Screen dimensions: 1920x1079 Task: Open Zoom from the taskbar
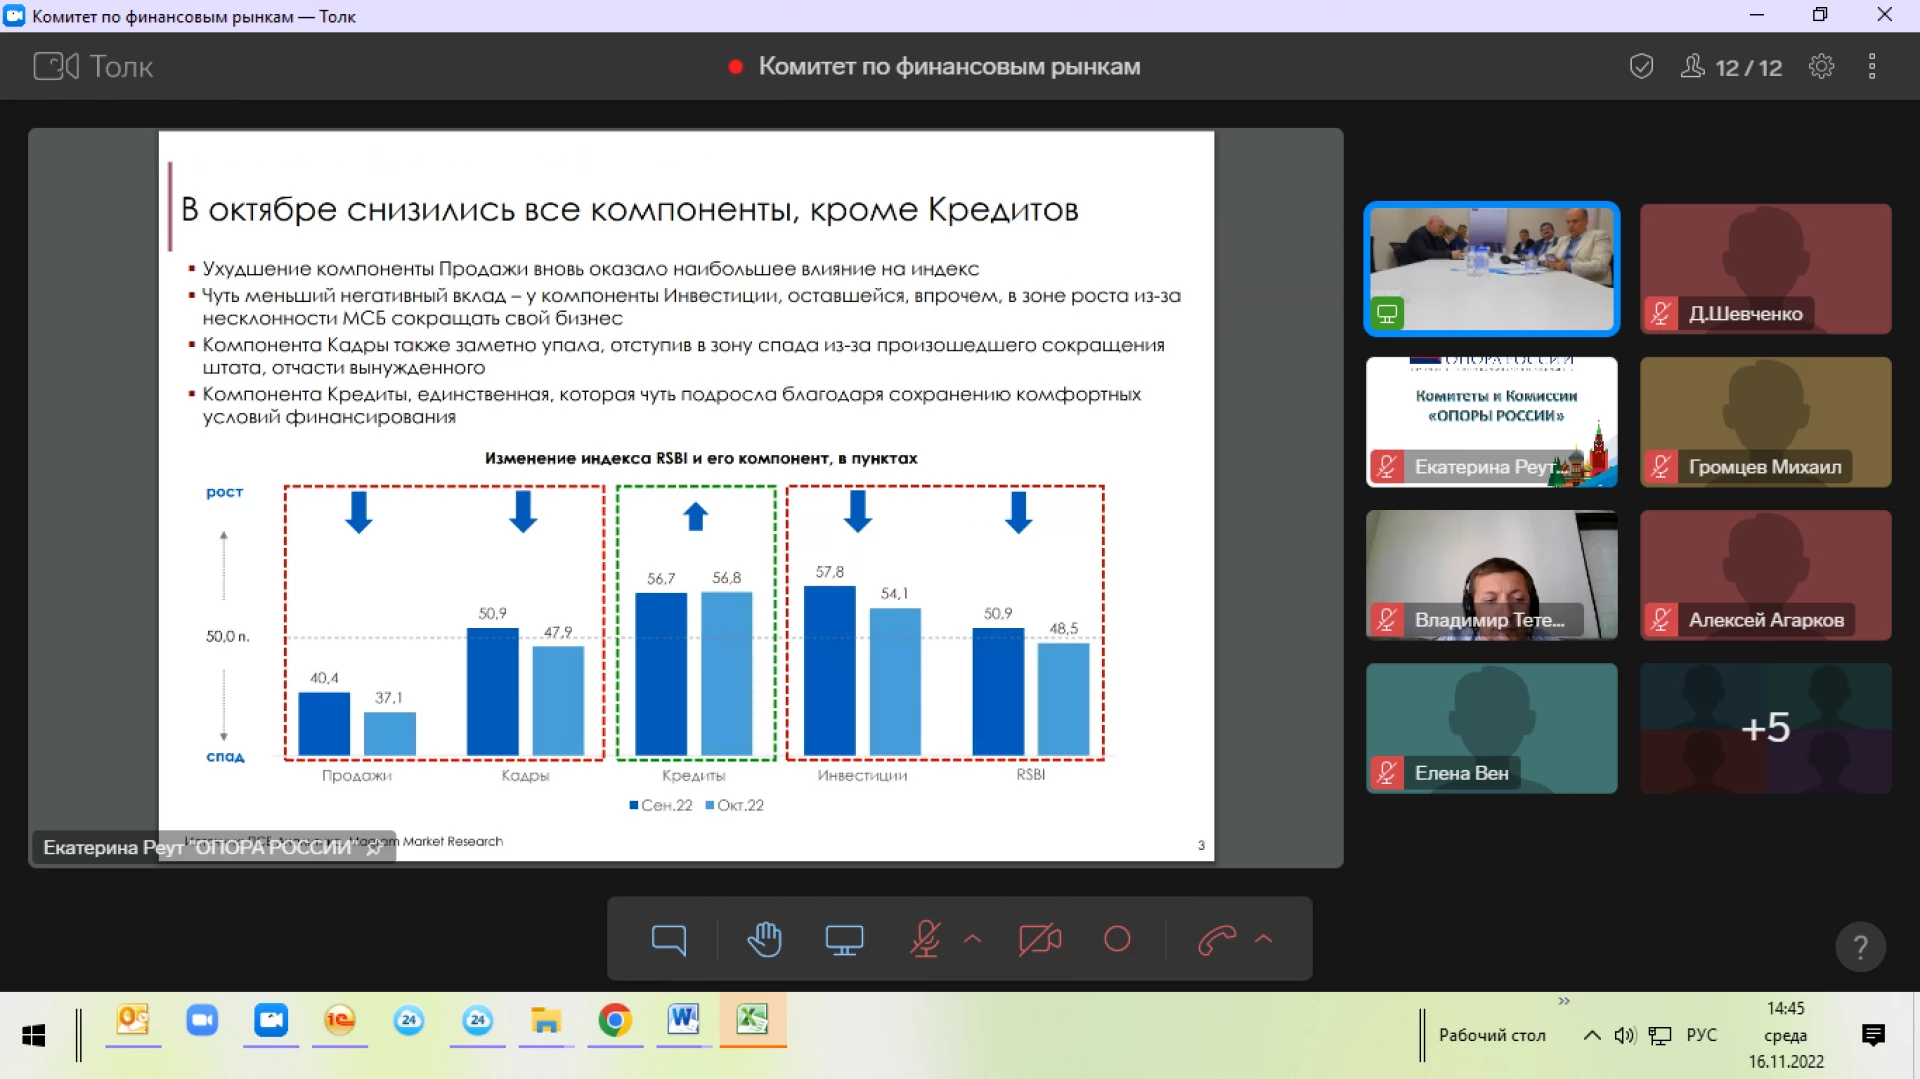pyautogui.click(x=202, y=1020)
